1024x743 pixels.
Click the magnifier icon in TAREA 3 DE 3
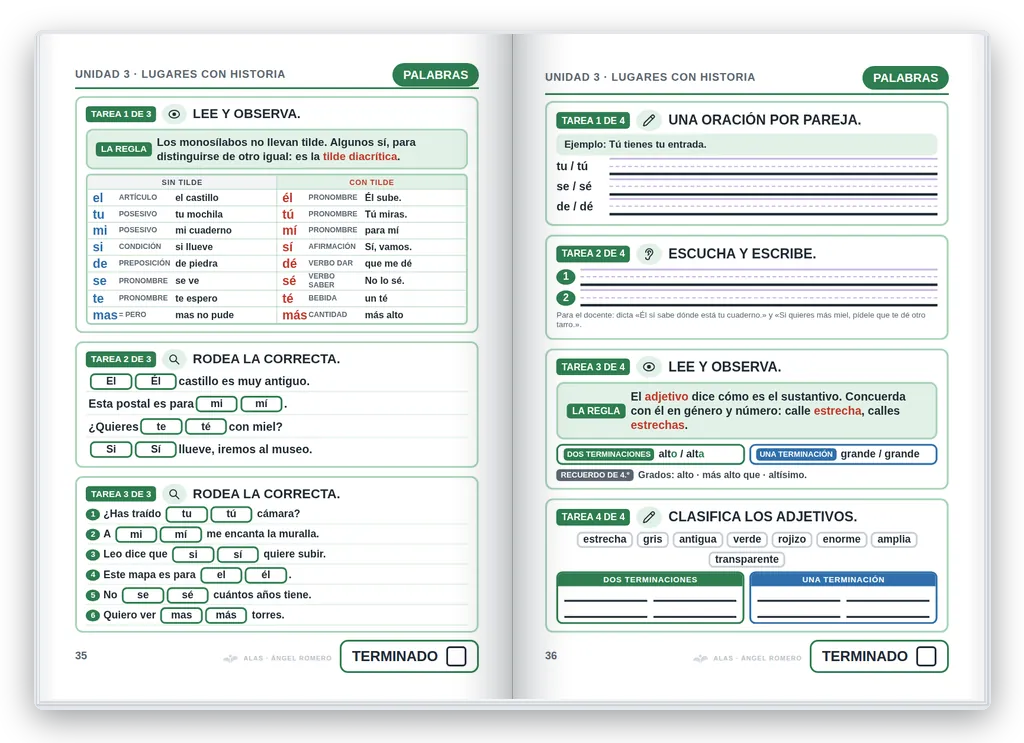[174, 494]
